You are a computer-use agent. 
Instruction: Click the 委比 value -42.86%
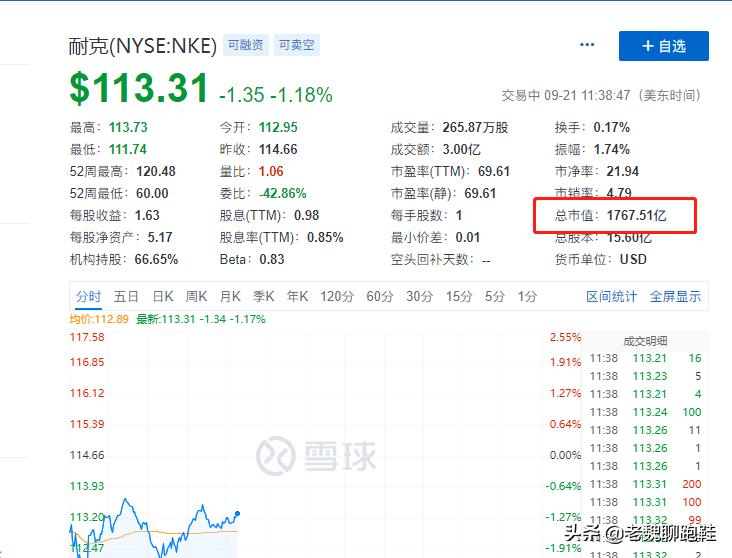point(283,193)
